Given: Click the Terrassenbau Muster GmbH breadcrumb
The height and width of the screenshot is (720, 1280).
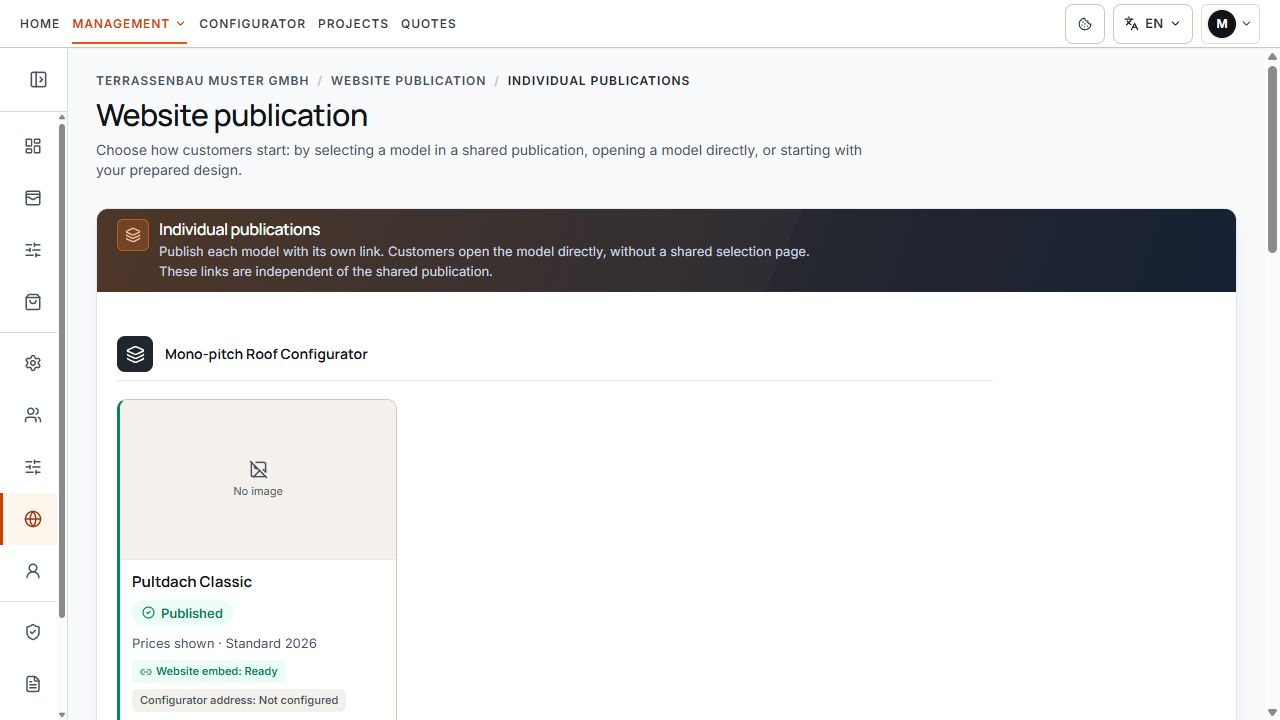Looking at the screenshot, I should pos(203,81).
